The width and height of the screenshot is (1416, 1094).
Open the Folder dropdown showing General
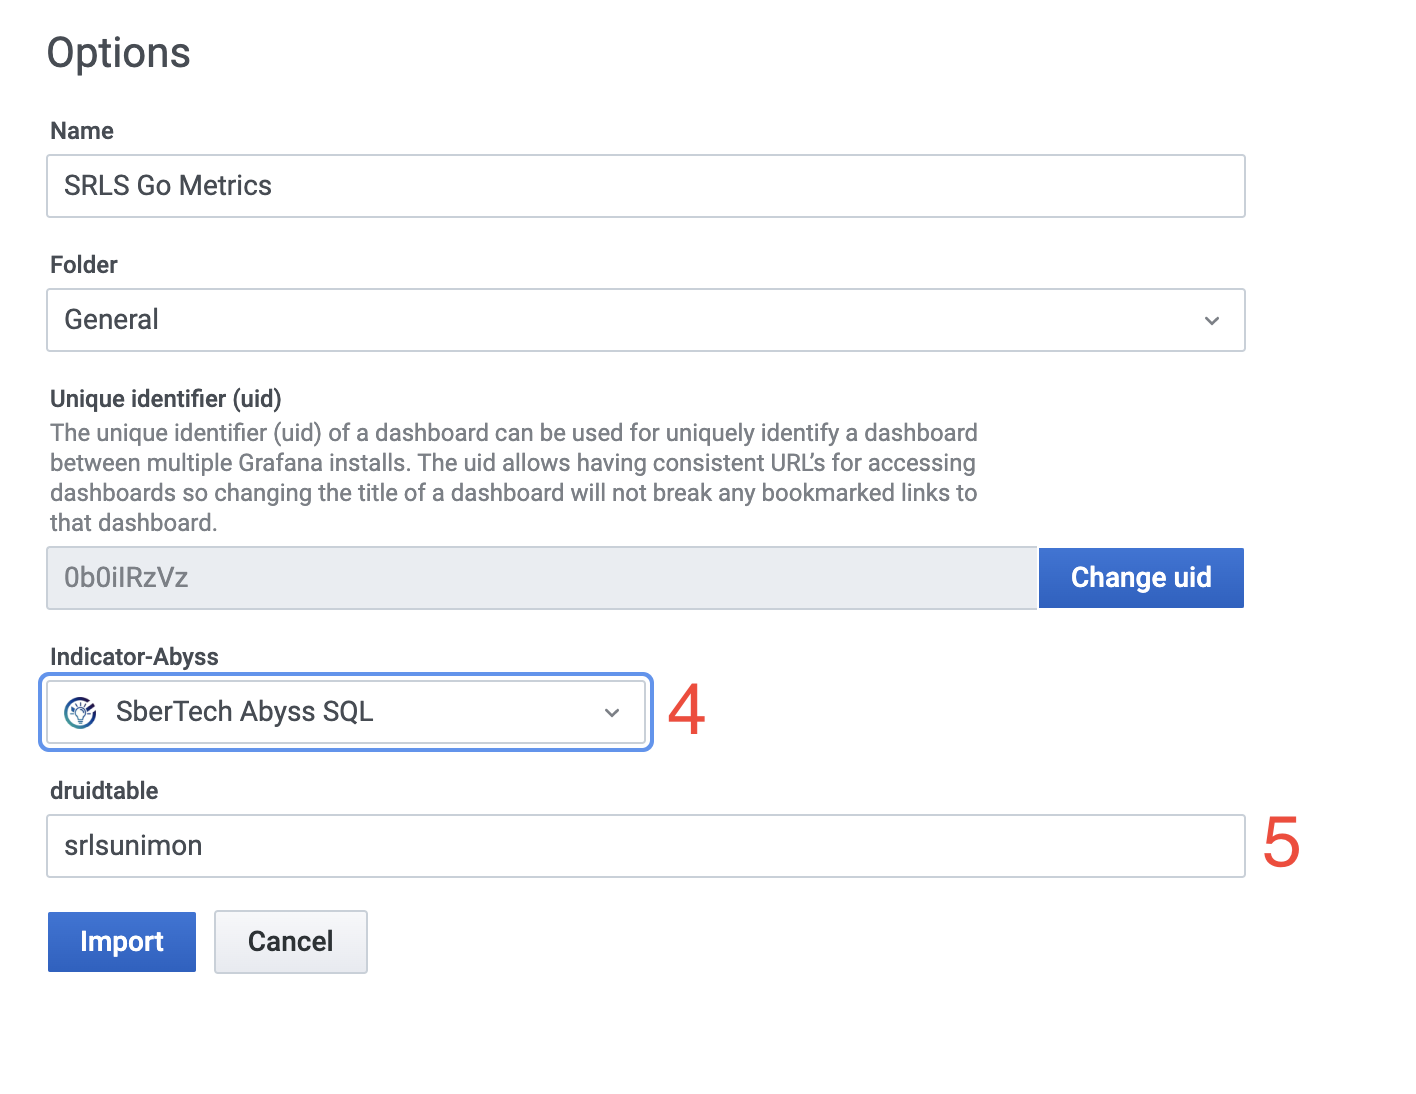(645, 320)
